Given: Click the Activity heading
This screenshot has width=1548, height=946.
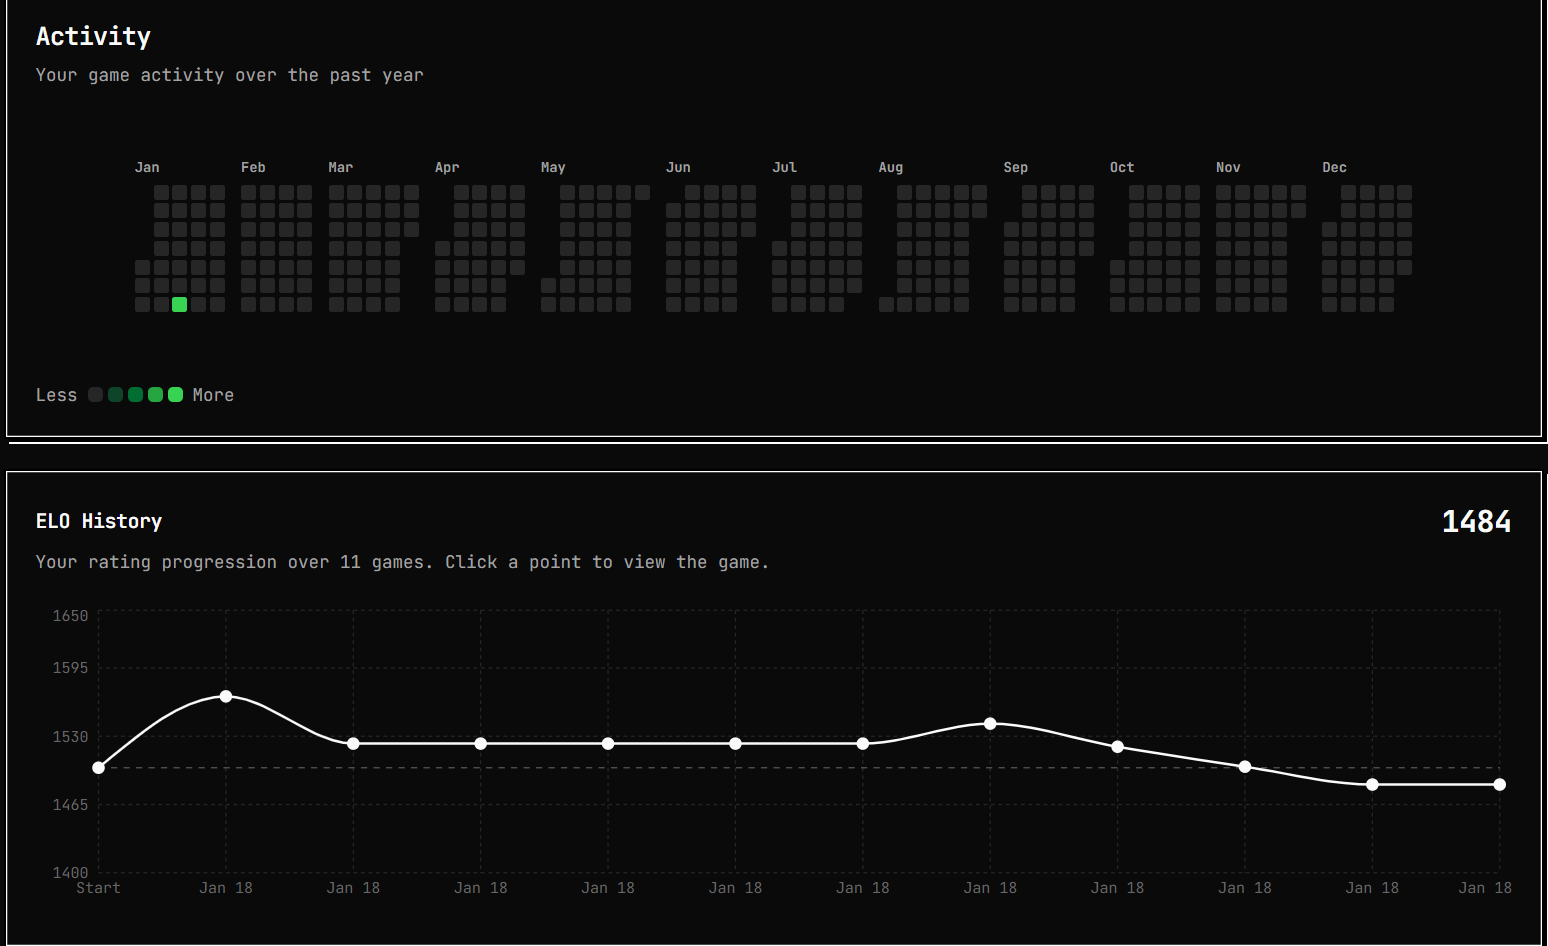Looking at the screenshot, I should tap(93, 37).
